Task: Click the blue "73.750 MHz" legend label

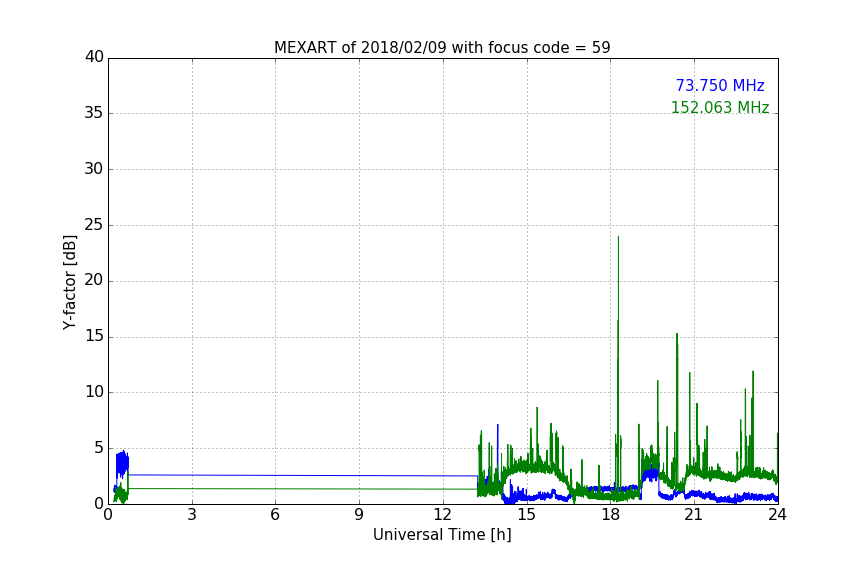Action: [x=720, y=86]
